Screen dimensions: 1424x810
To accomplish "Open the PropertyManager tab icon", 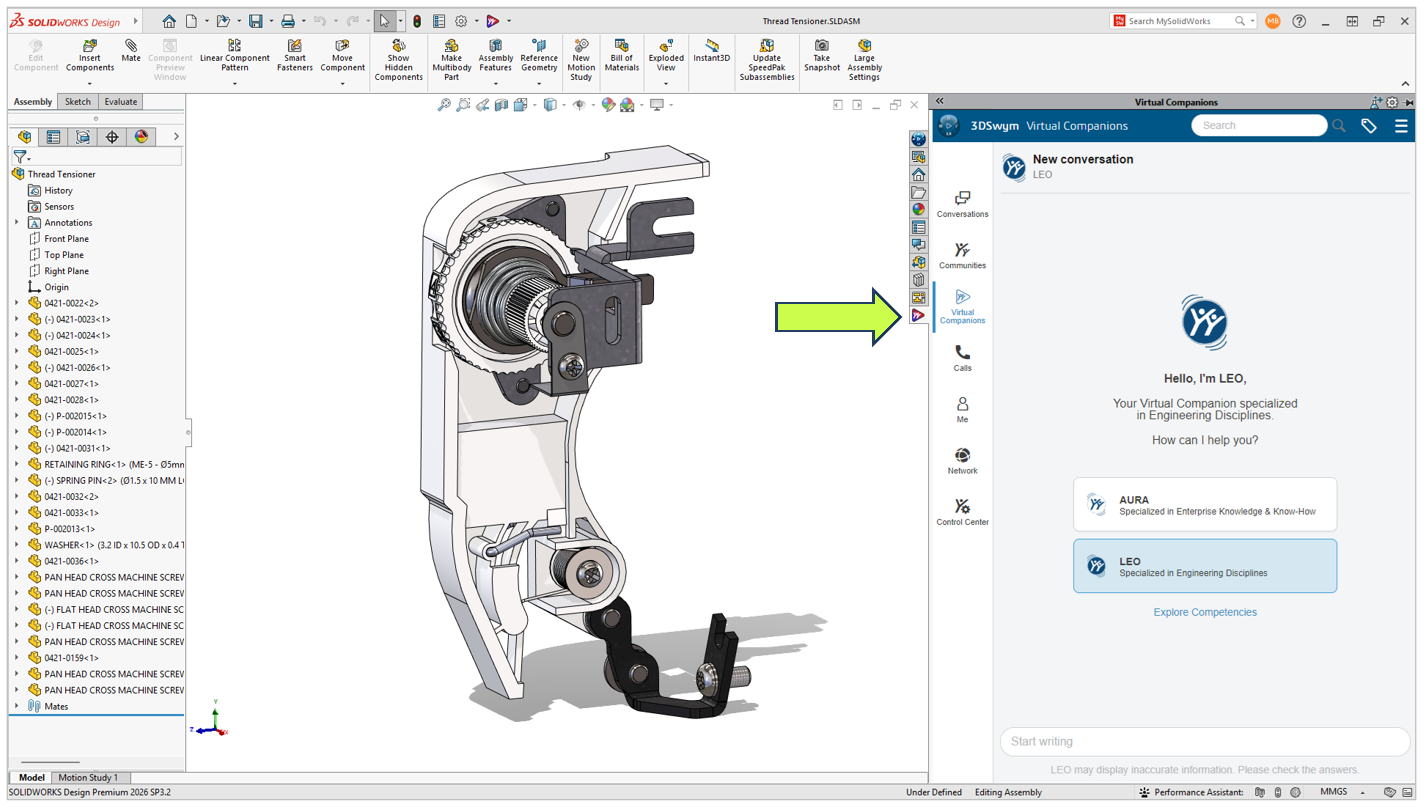I will 54,137.
